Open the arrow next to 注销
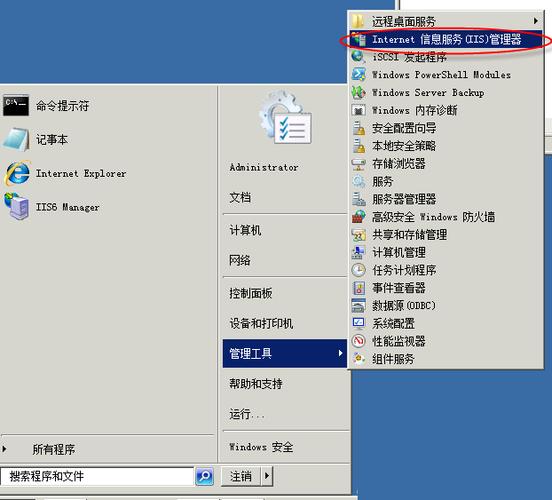The width and height of the screenshot is (552, 500). click(x=267, y=476)
